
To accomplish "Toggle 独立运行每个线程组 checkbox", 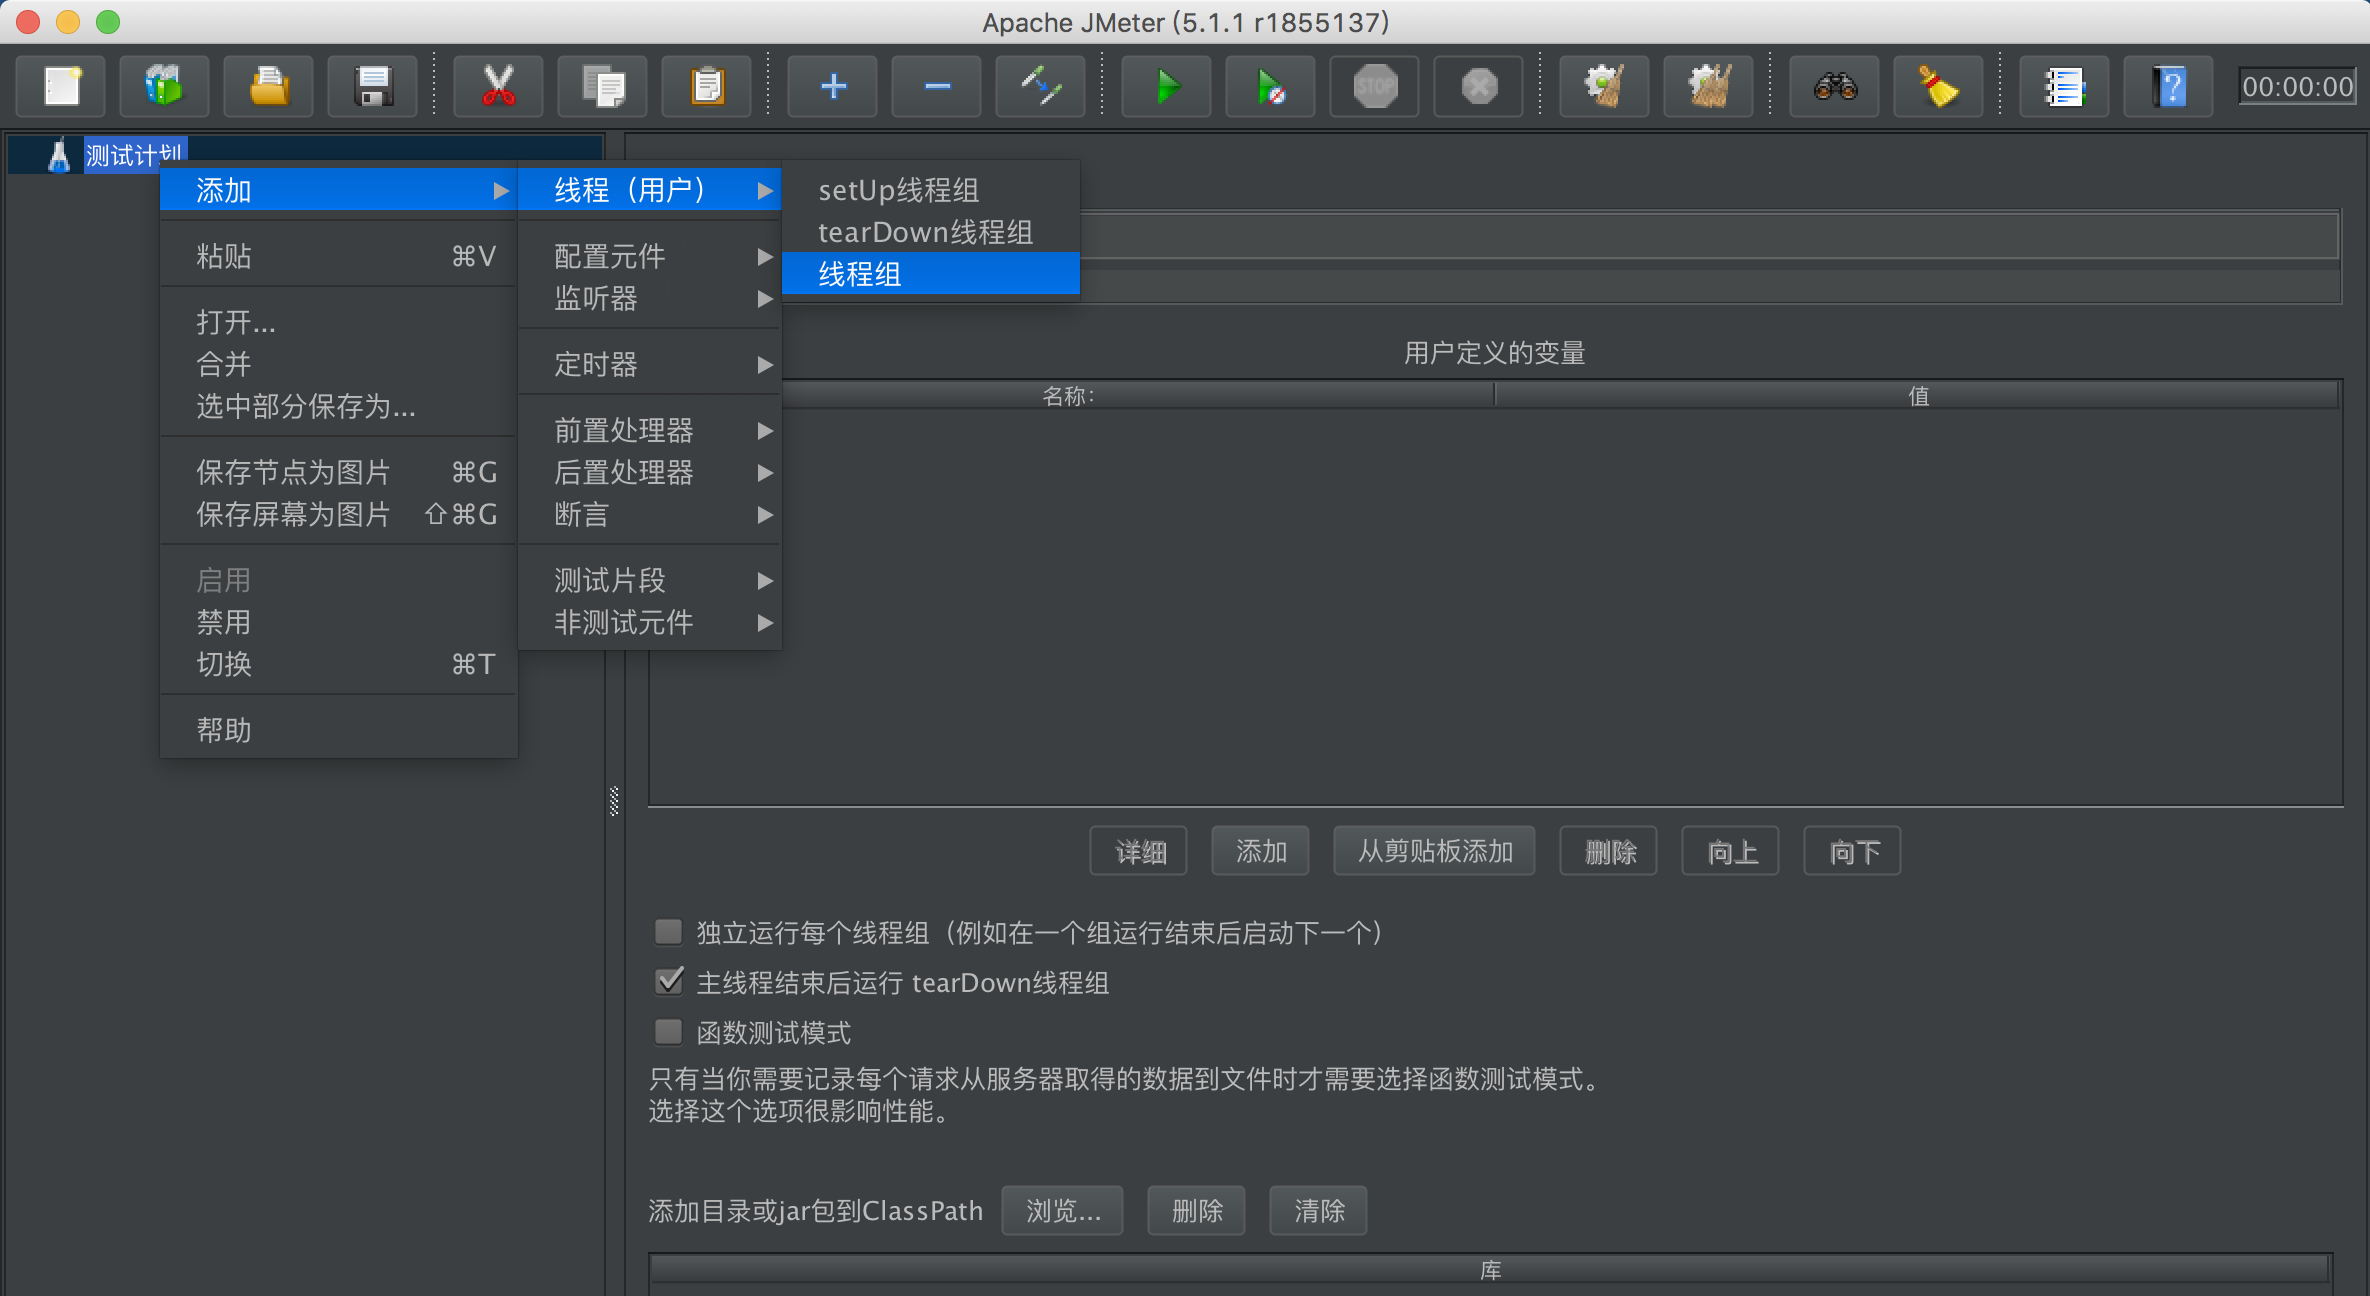I will (668, 932).
